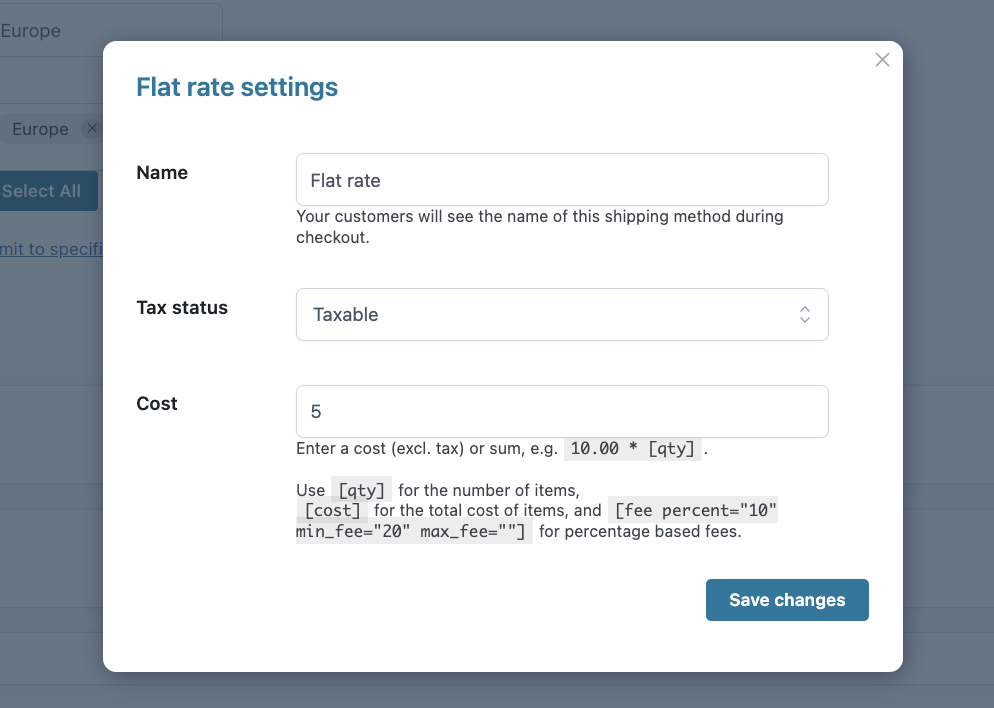Open the limit to specific link behind dialog

click(x=51, y=249)
